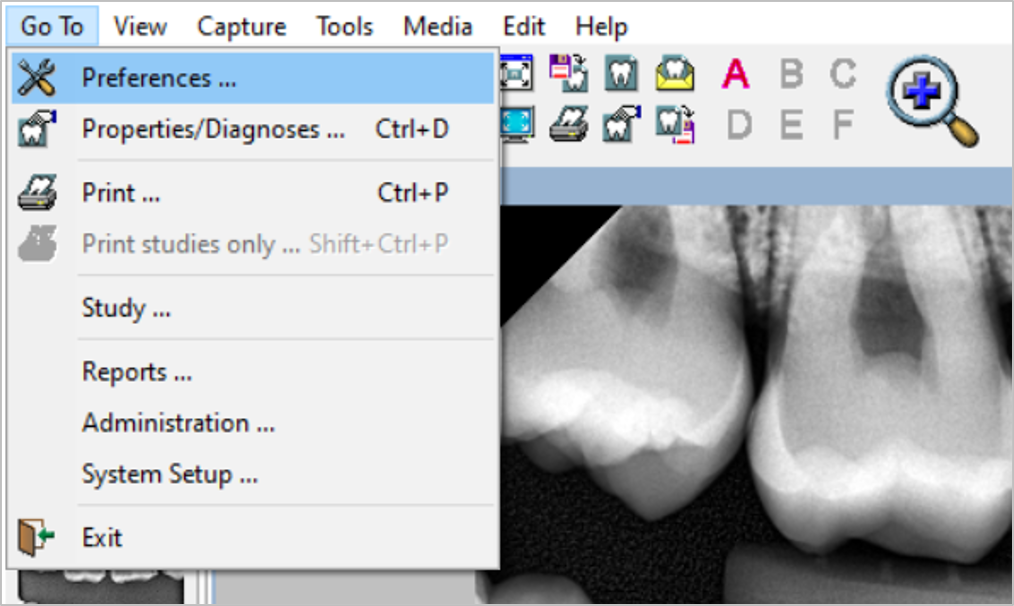
Task: Open the Study menu item
Action: pyautogui.click(x=126, y=308)
